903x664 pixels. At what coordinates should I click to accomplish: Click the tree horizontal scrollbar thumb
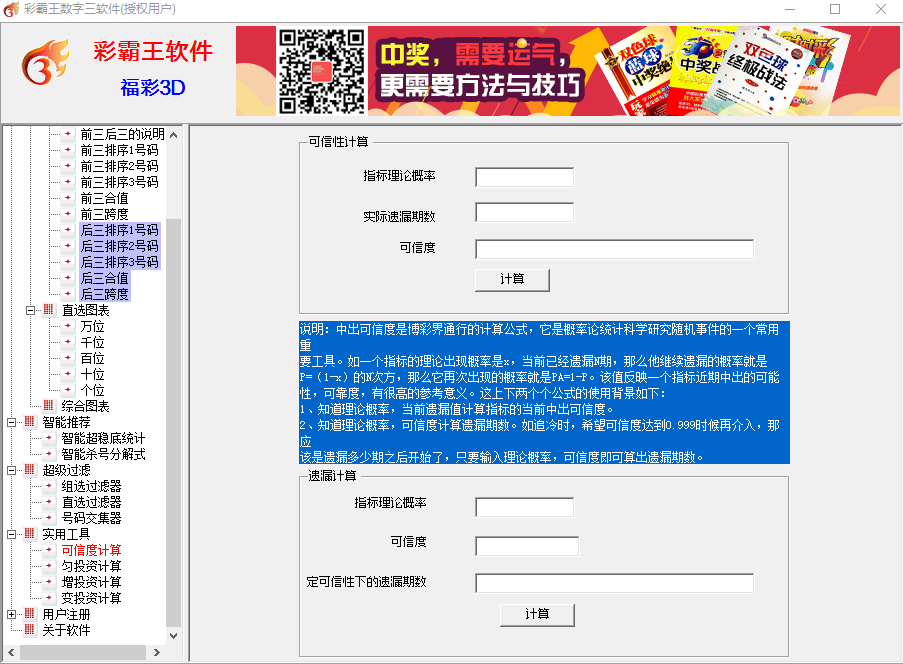click(83, 652)
